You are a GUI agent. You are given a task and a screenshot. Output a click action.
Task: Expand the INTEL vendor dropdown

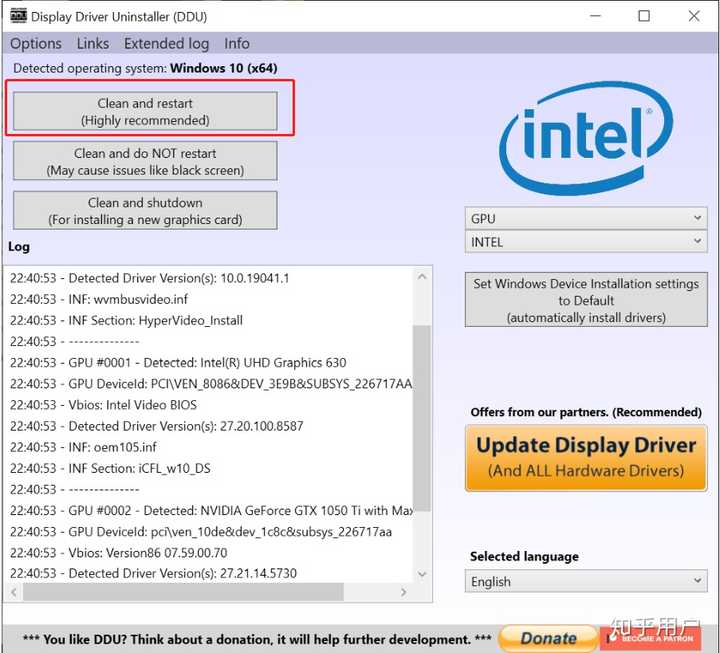pyautogui.click(x=586, y=242)
